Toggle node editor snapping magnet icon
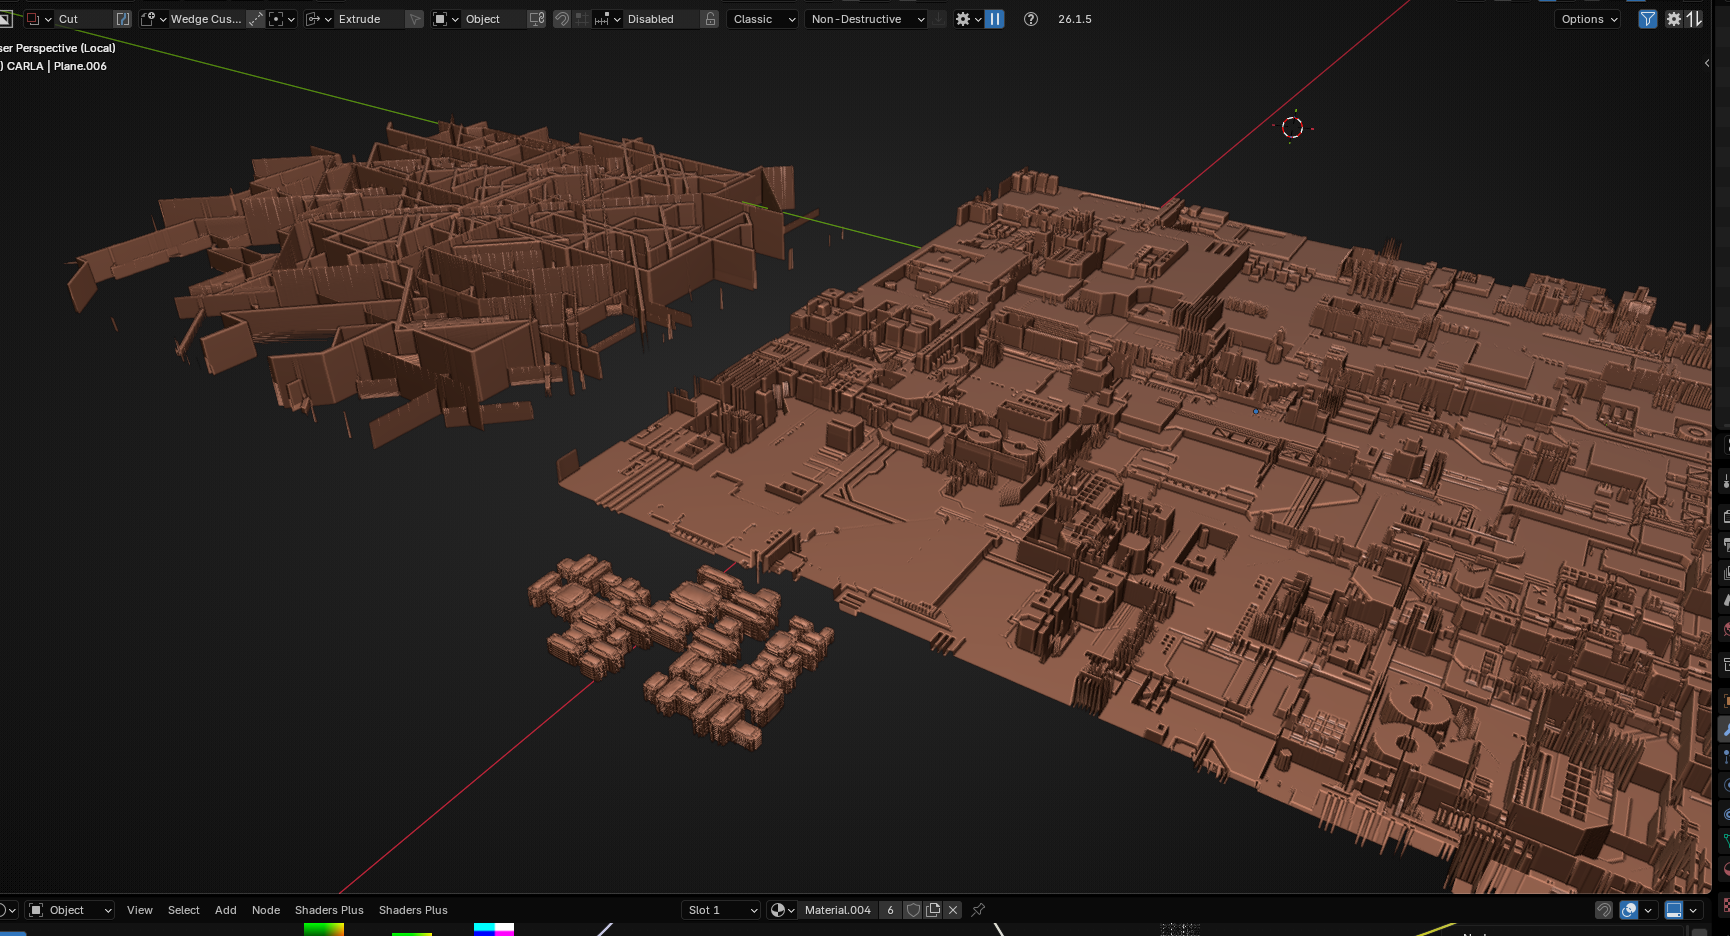 [x=1603, y=910]
